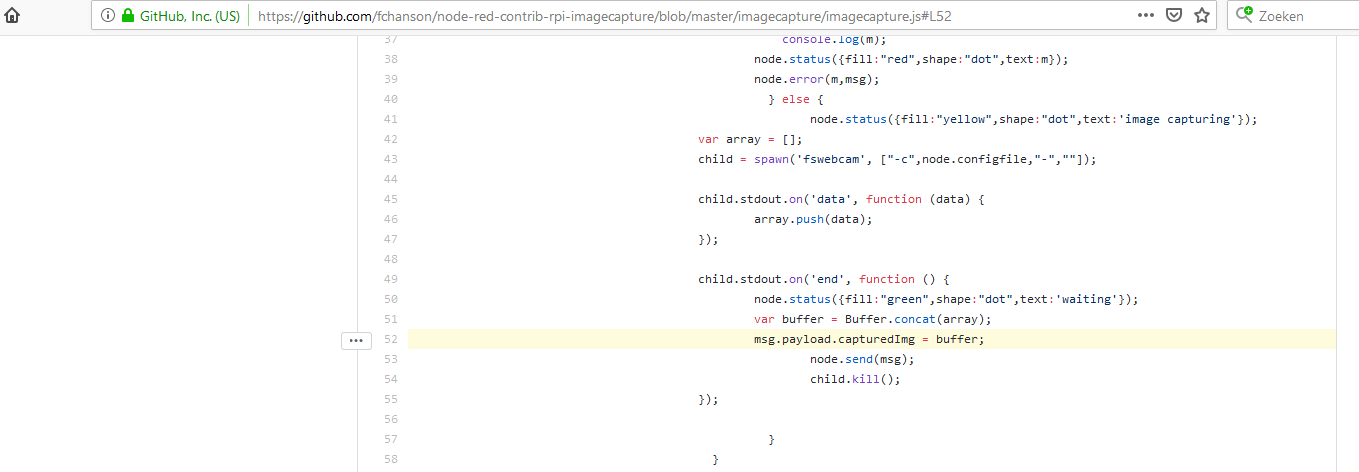Click GitHub, Inc. (US) identity label
The height and width of the screenshot is (472, 1359).
click(189, 16)
